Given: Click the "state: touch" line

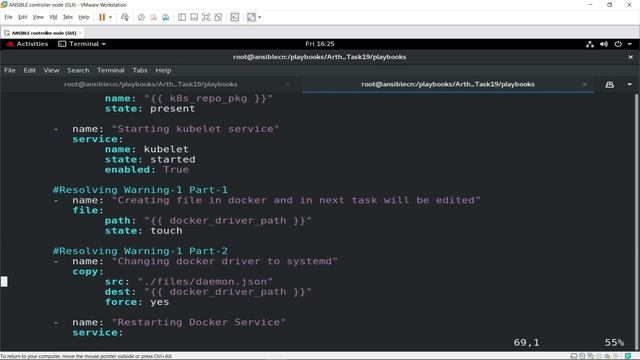Looking at the screenshot, I should click(x=143, y=231).
